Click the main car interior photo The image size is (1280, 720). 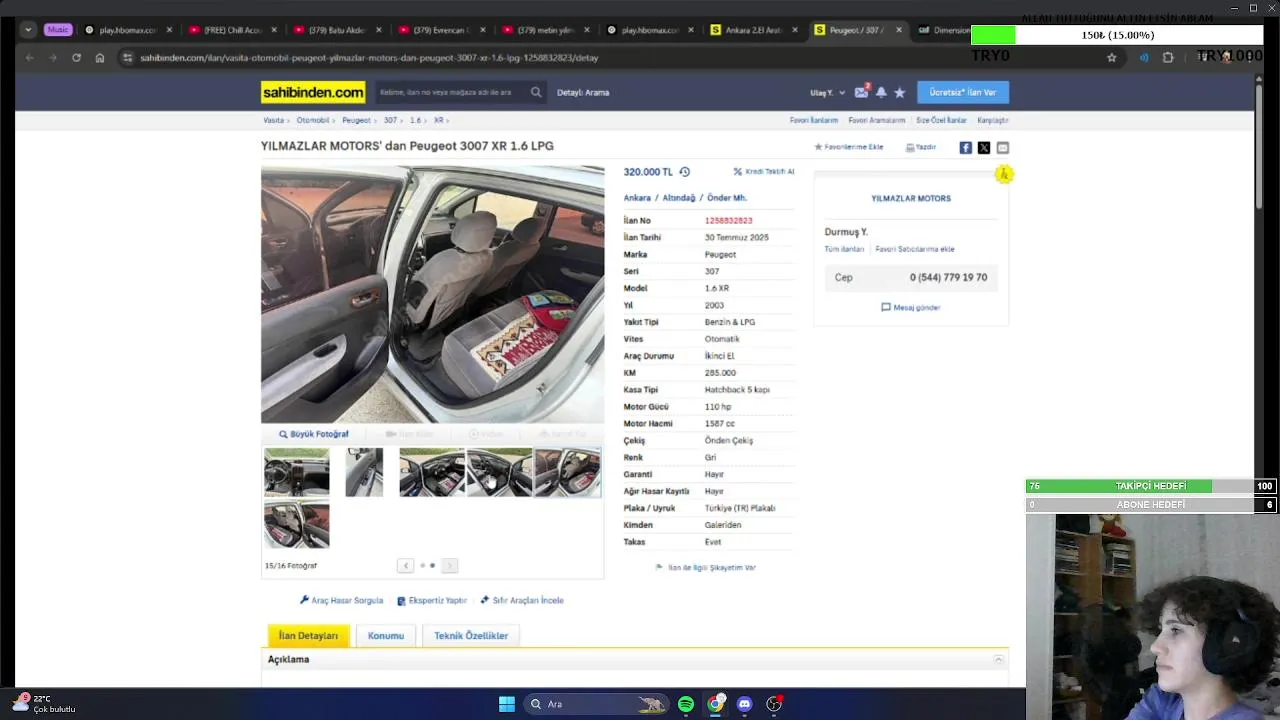coord(432,295)
